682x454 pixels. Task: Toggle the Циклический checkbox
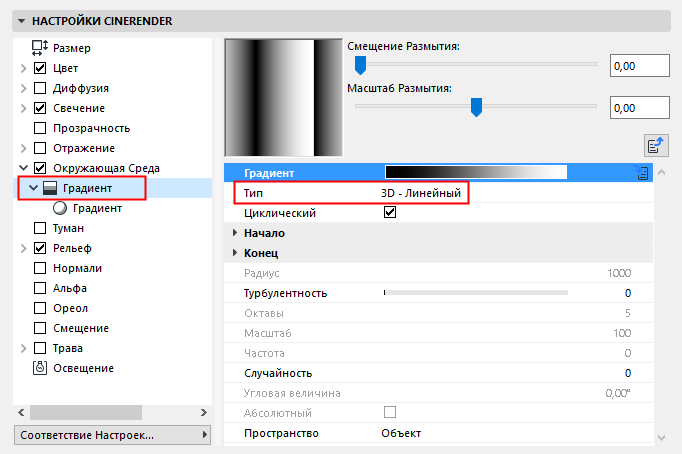390,213
